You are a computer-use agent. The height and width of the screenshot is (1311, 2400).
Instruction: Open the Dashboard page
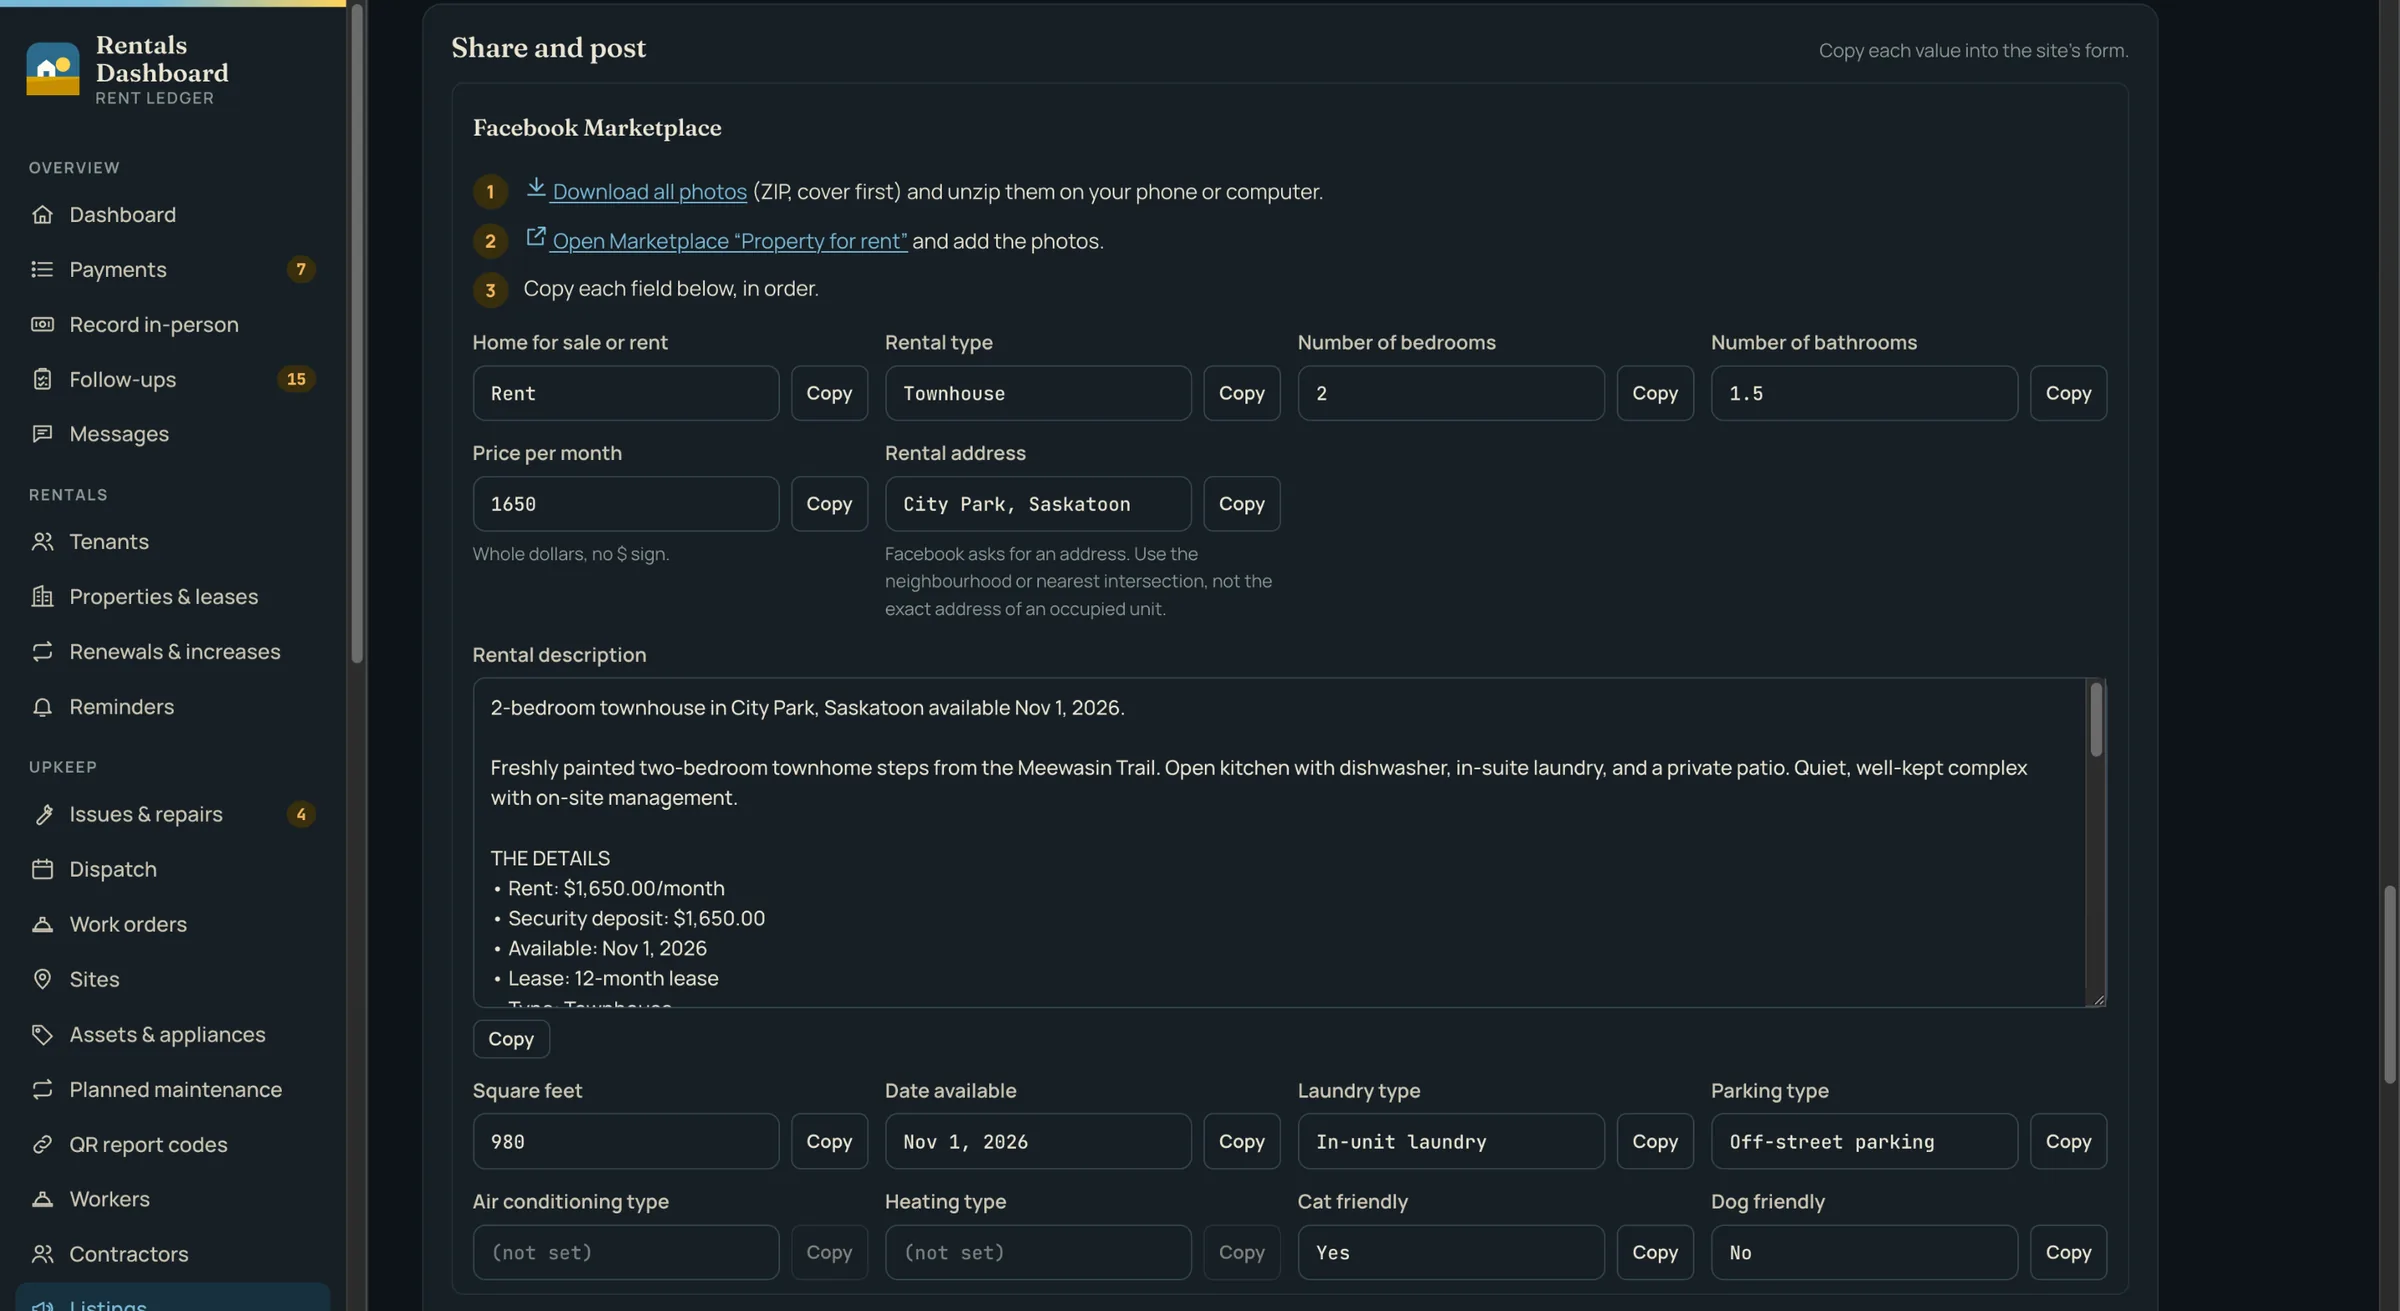point(173,215)
